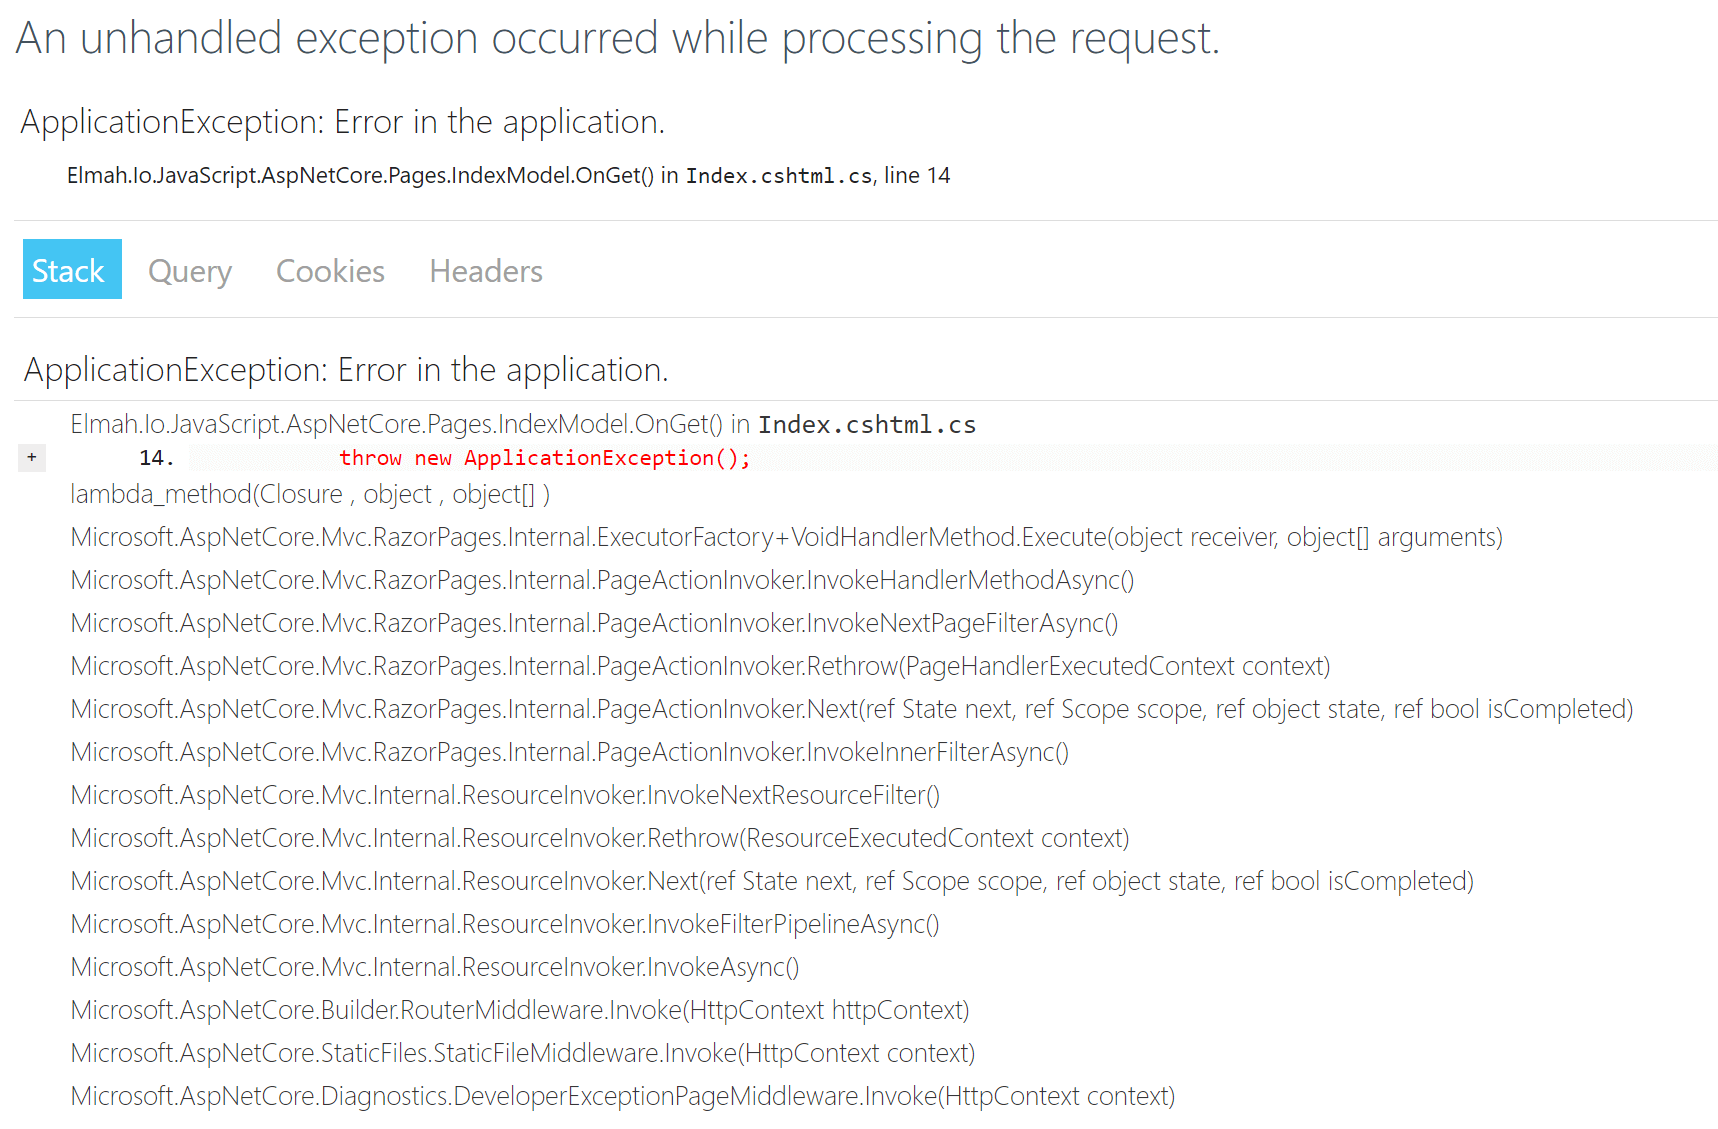Switch to the Query tab
The image size is (1718, 1129).
point(189,270)
